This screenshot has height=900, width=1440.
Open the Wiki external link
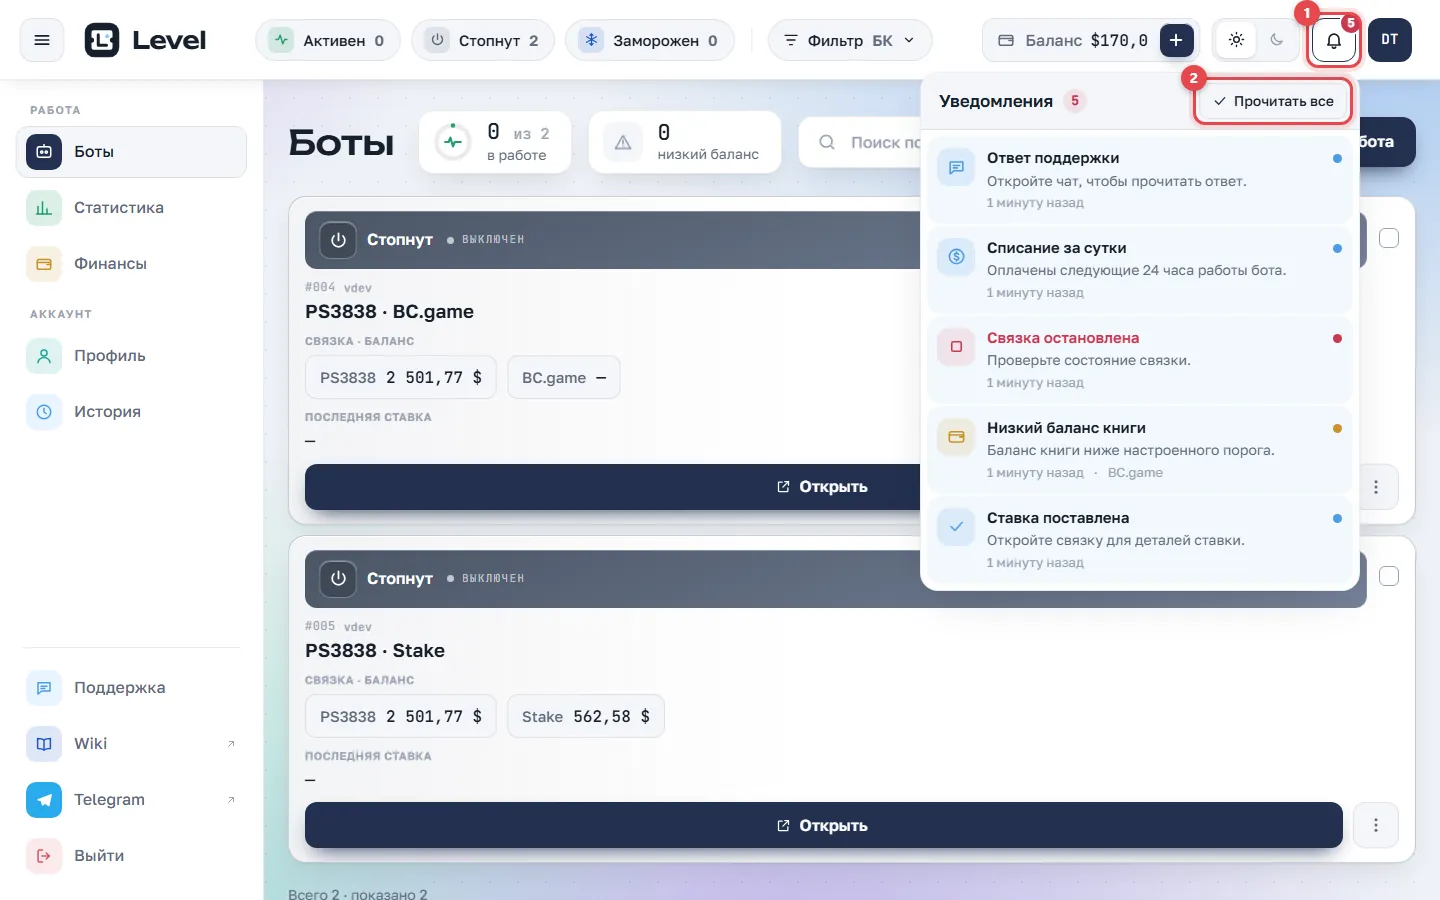click(132, 744)
